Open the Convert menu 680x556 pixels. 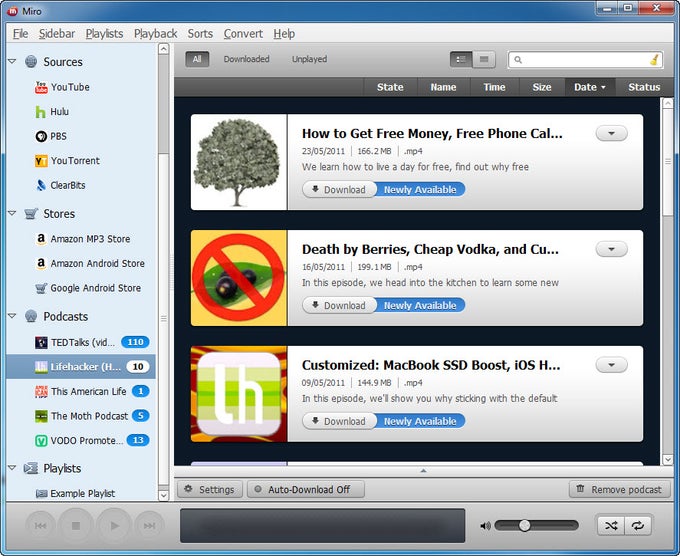pos(243,33)
